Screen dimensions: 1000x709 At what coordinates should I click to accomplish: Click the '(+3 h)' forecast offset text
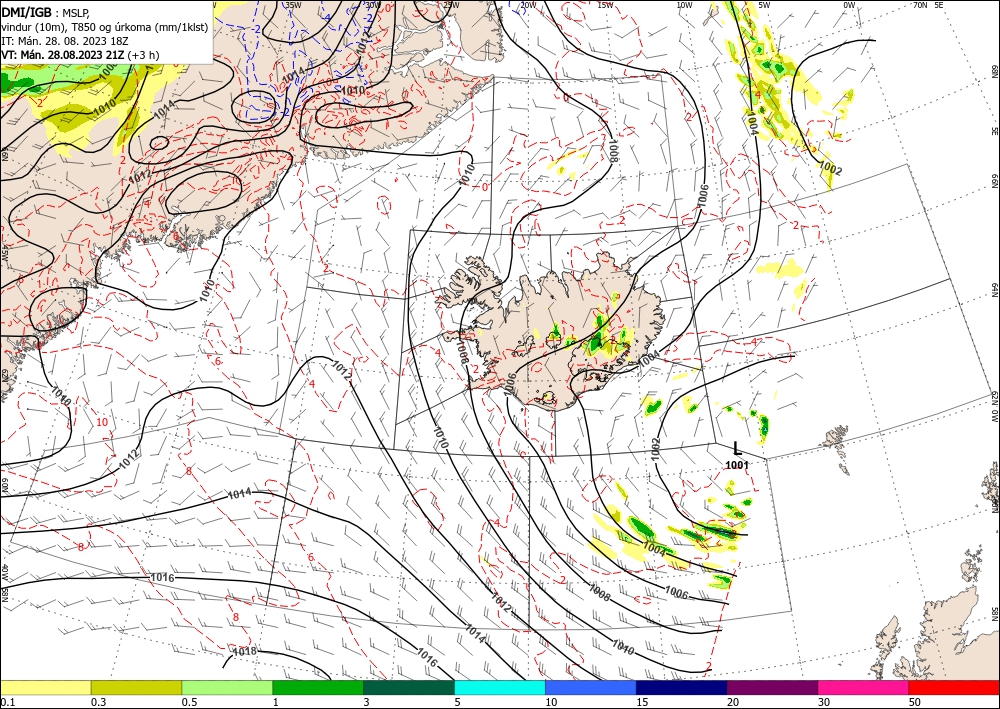point(143,55)
